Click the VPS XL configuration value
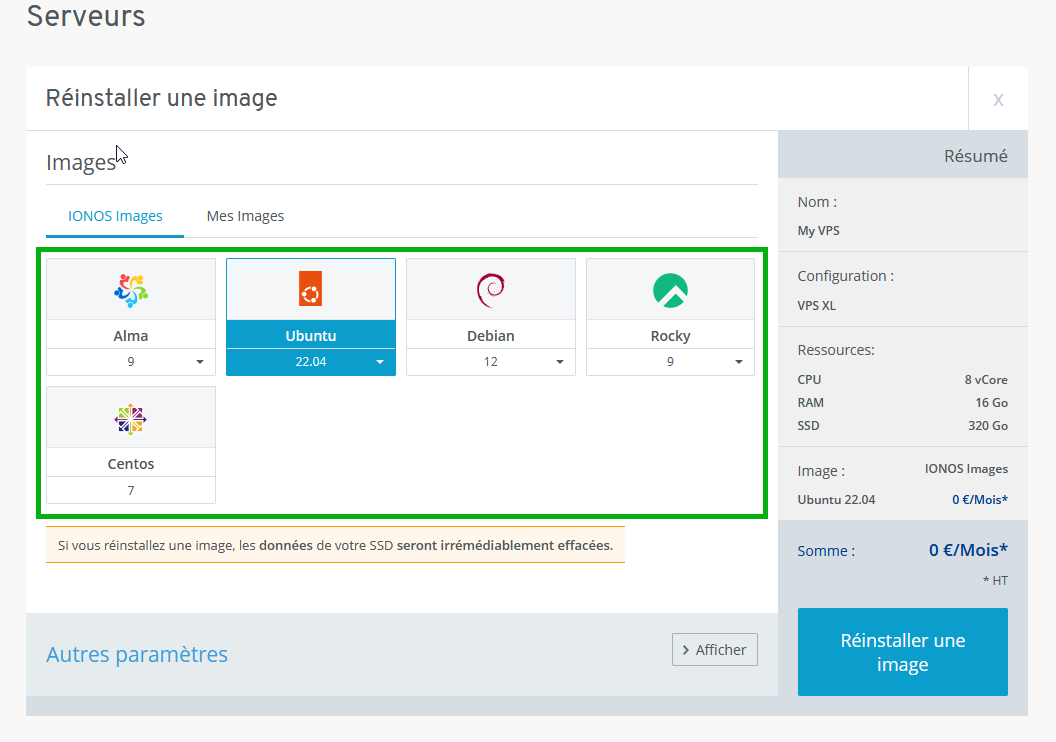Image resolution: width=1056 pixels, height=742 pixels. pos(816,305)
